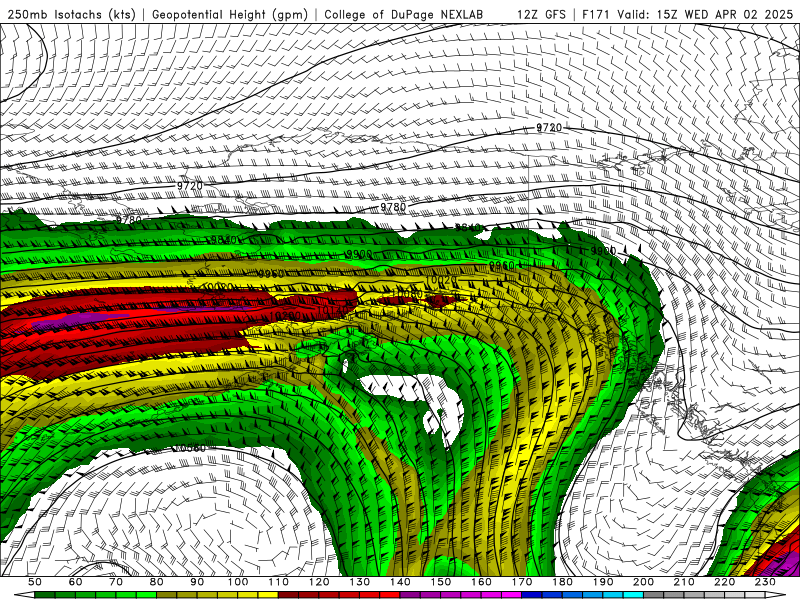The height and width of the screenshot is (600, 800).
Task: Click the 200 value on the color scale
Action: pos(643,582)
